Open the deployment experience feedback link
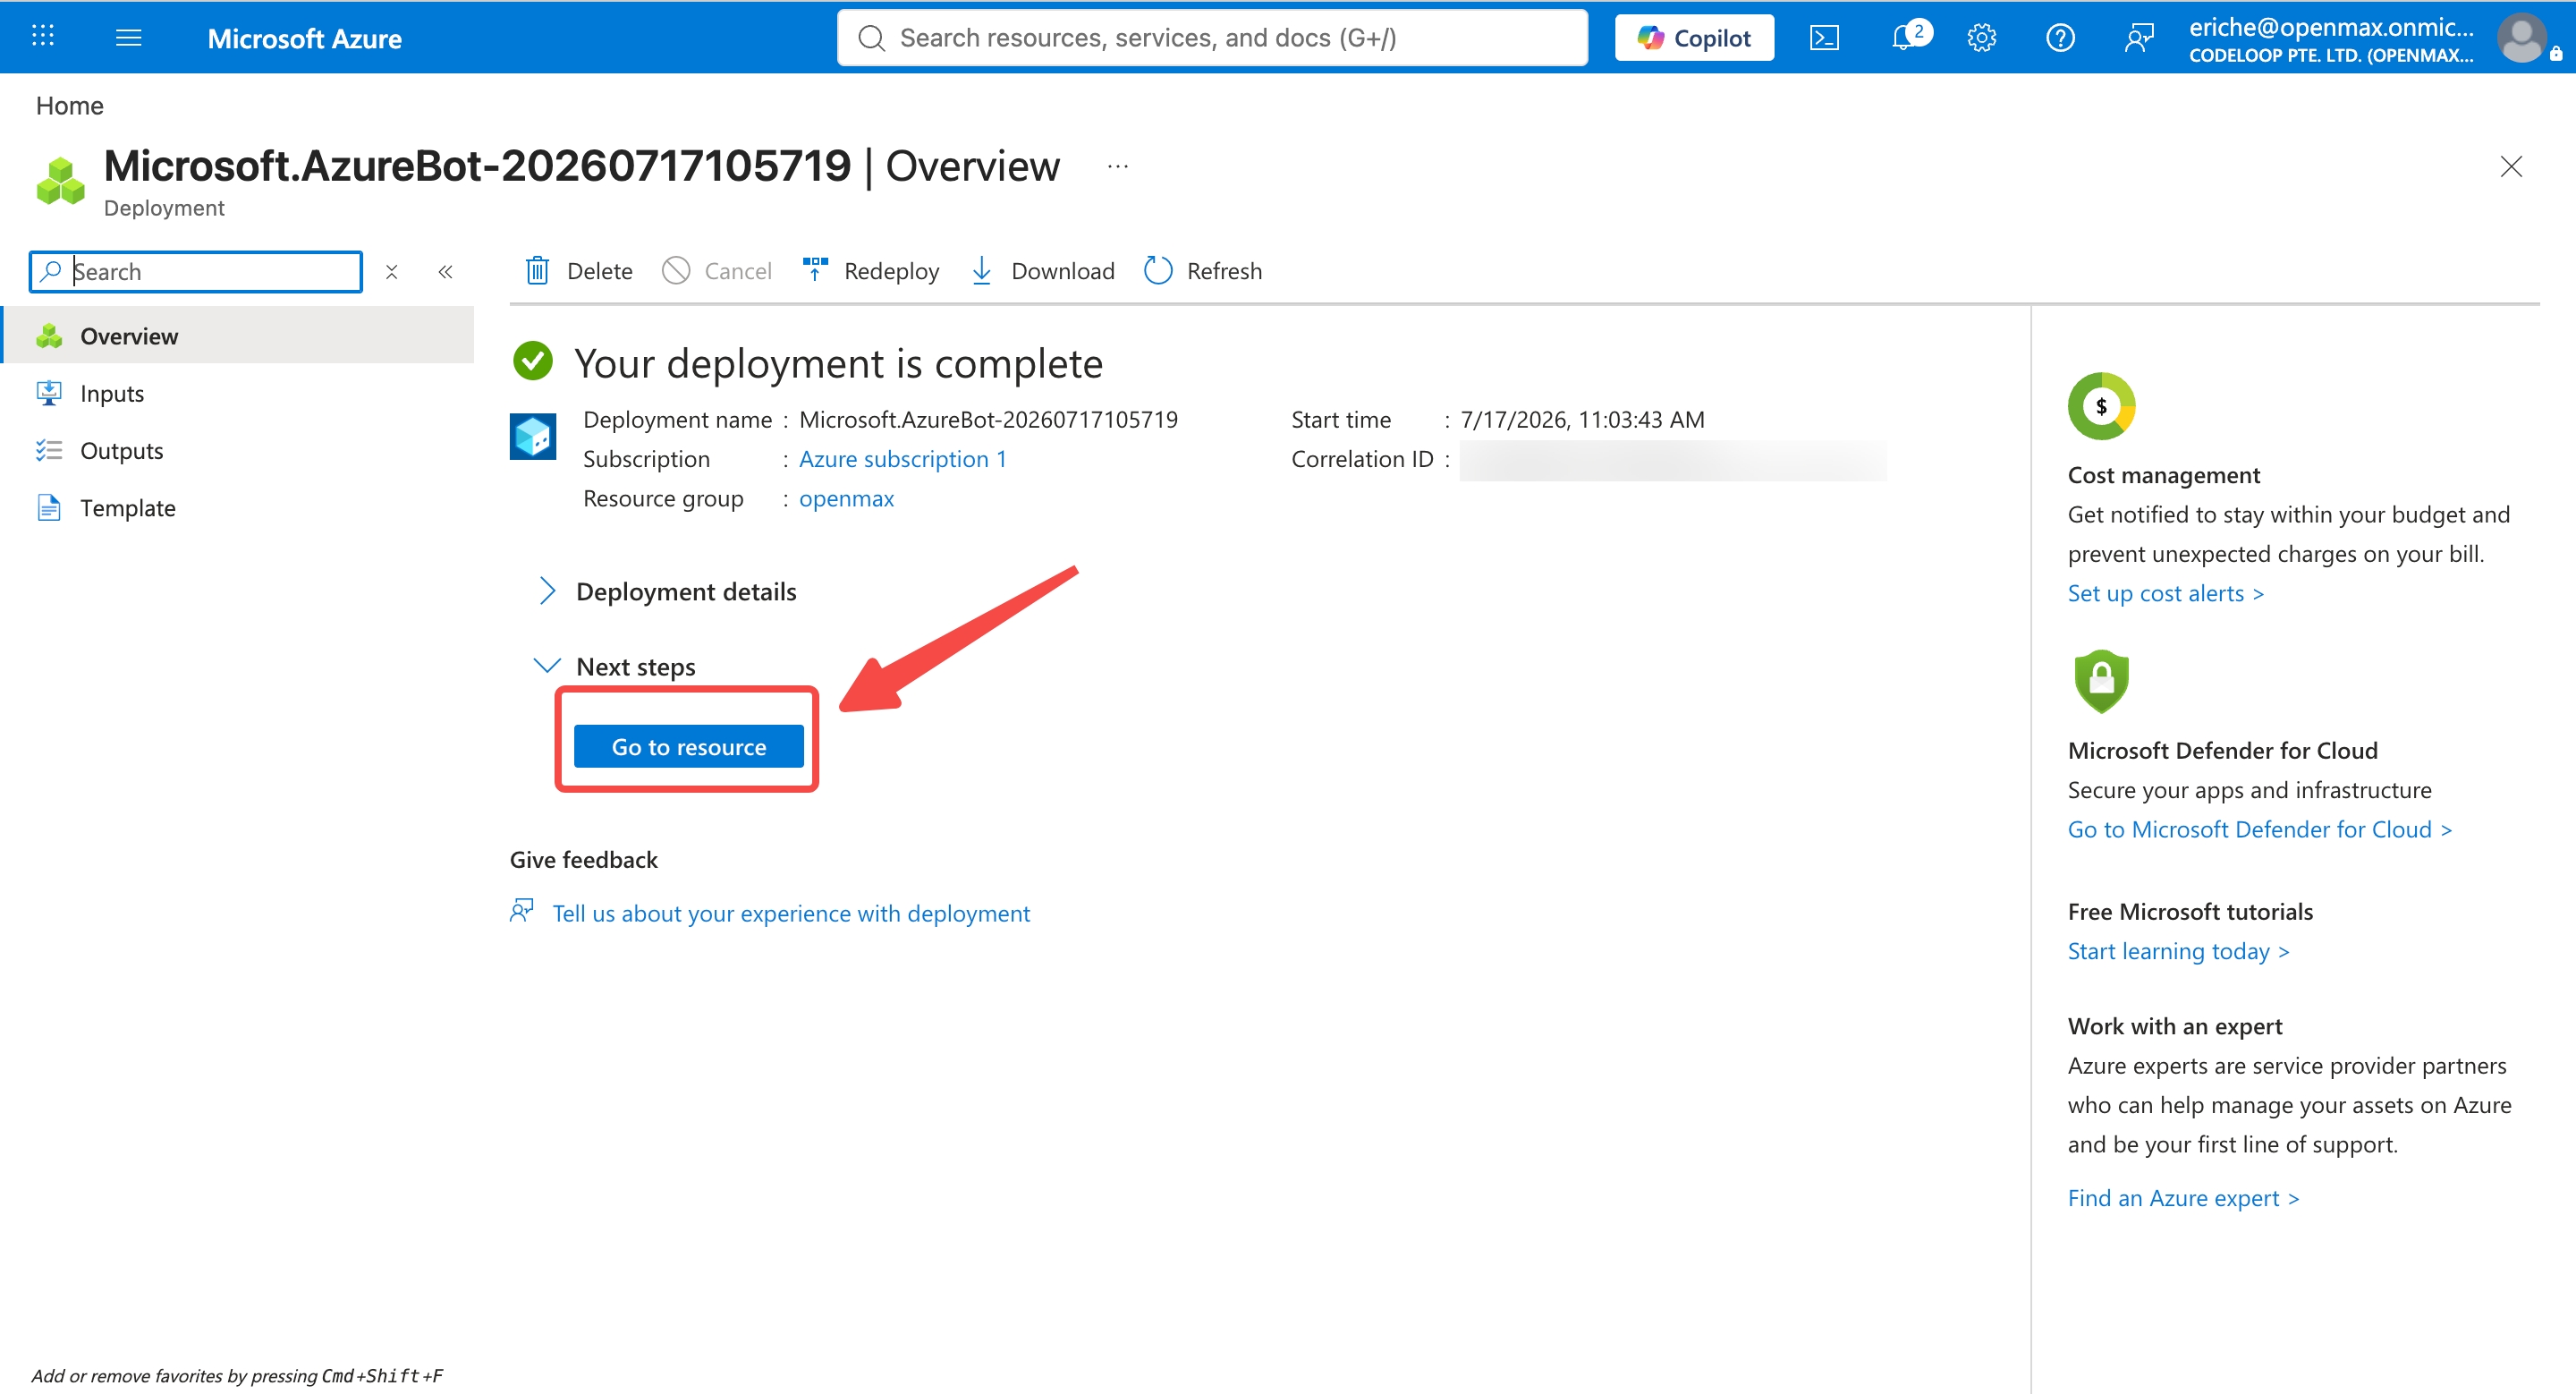Image resolution: width=2576 pixels, height=1394 pixels. click(791, 914)
